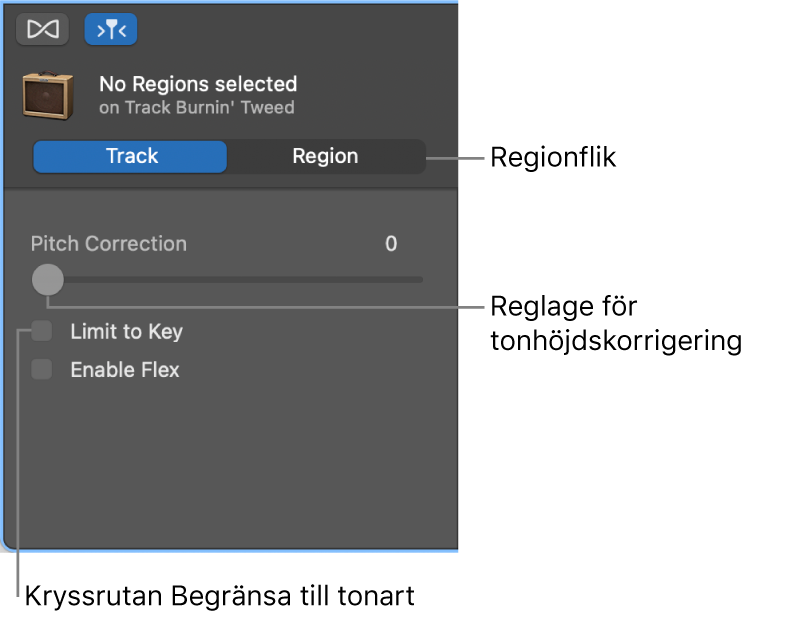Click the blue Flex toolbar button
Image resolution: width=793 pixels, height=617 pixels.
coord(111,29)
